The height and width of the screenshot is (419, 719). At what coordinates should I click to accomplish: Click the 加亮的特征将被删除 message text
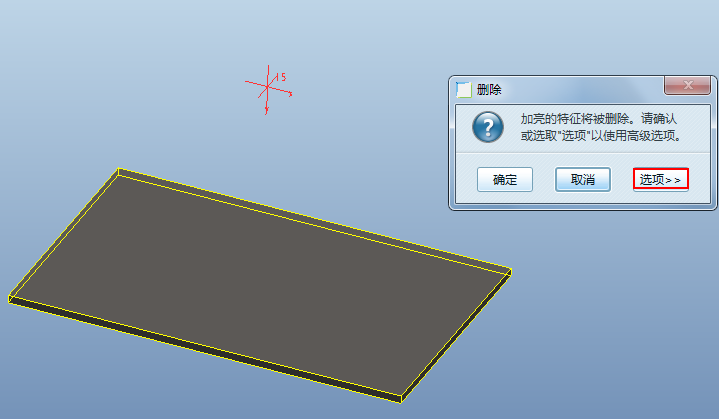(599, 127)
